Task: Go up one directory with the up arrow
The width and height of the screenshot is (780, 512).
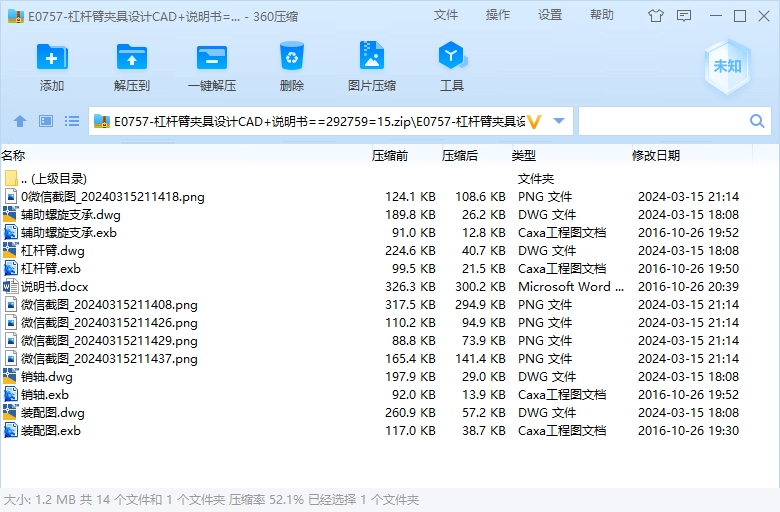Action: point(20,121)
